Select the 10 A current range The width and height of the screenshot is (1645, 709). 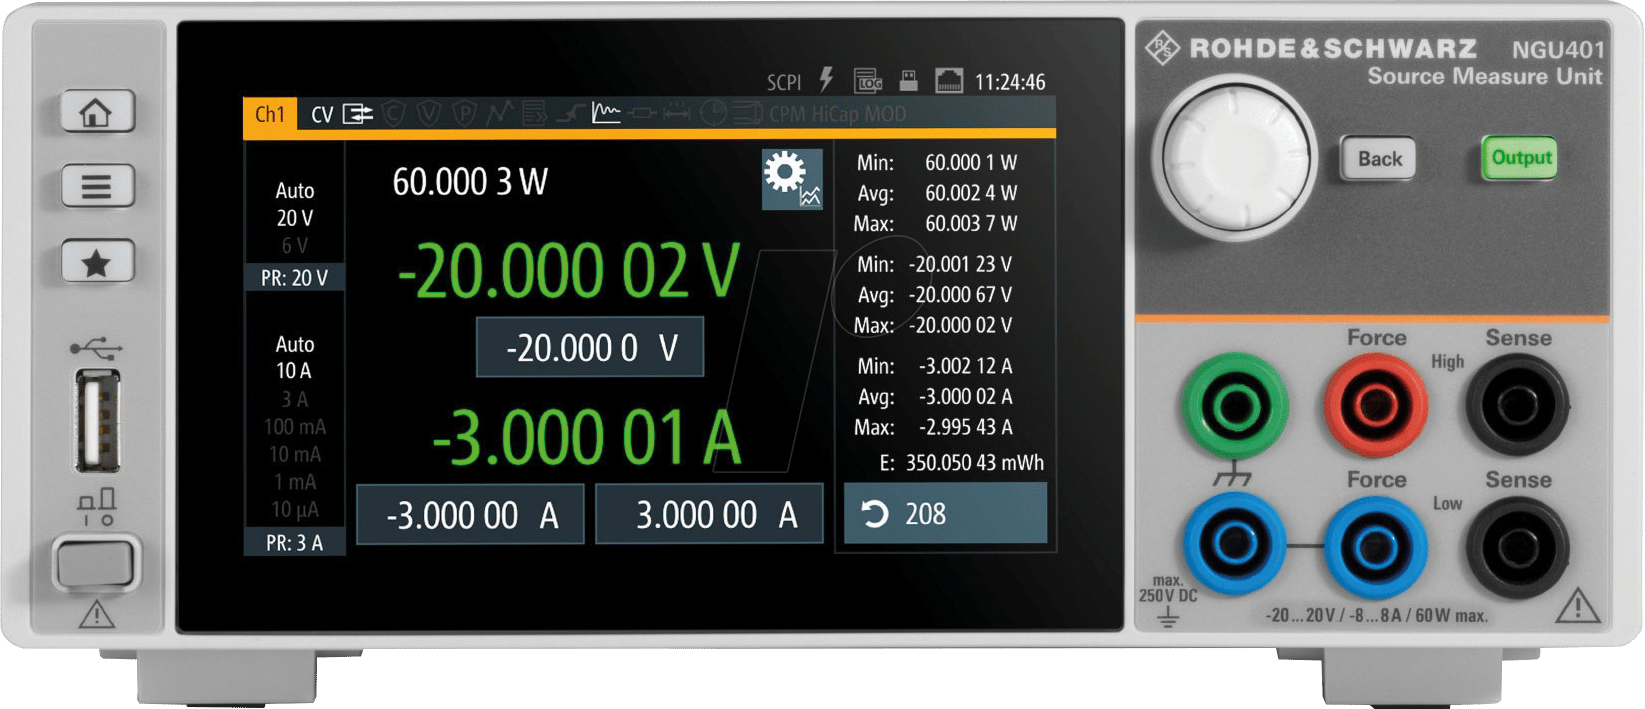point(294,371)
